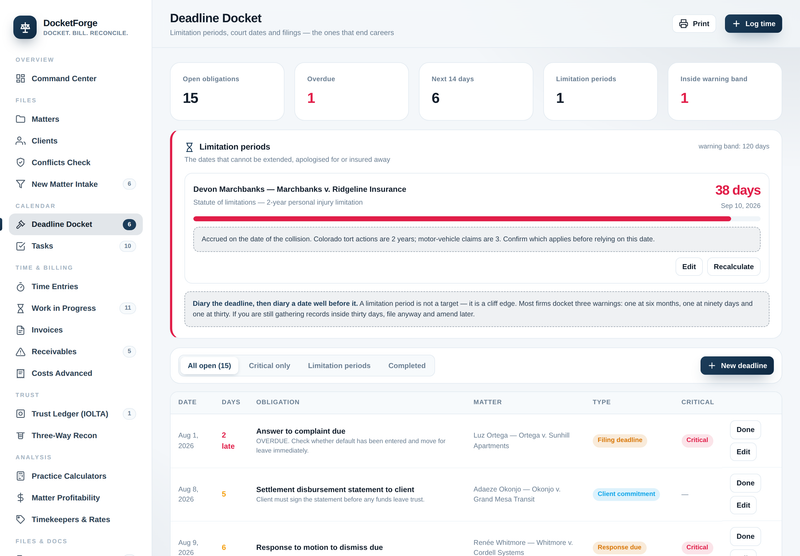
Task: Click the MATTER column header
Action: 487,402
